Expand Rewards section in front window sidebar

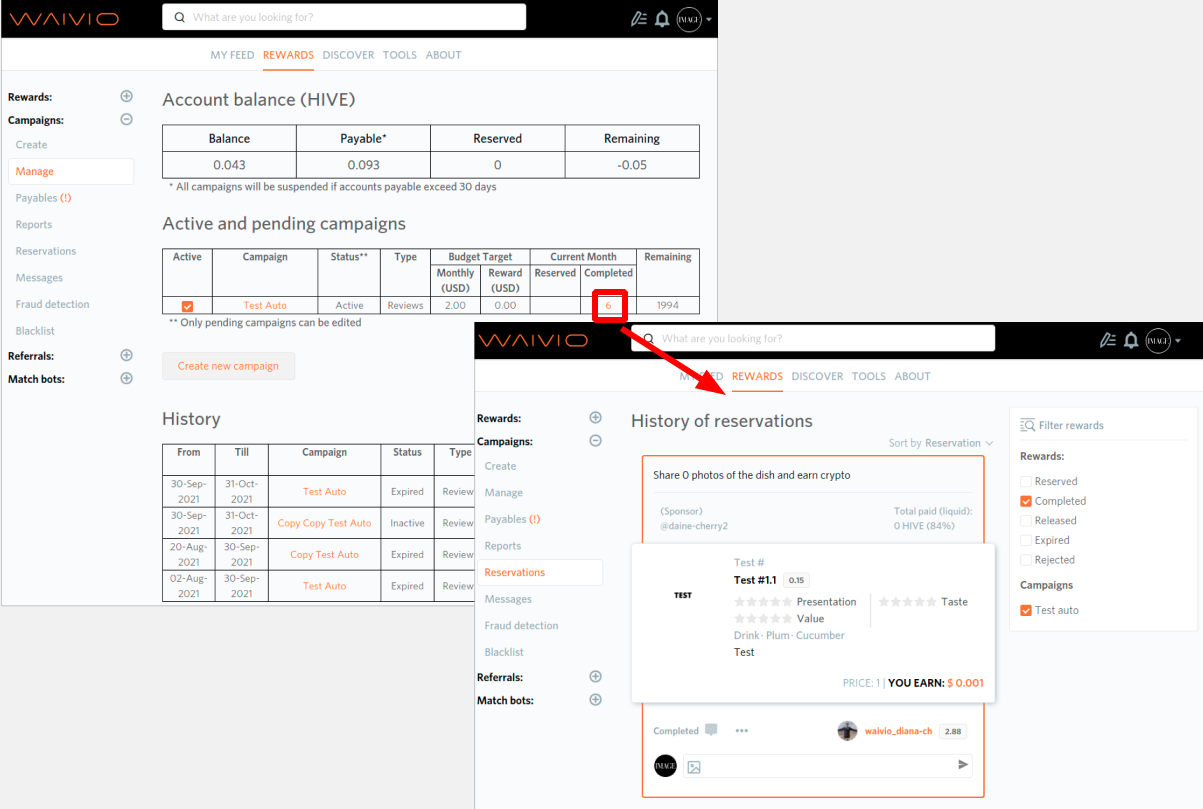point(595,418)
